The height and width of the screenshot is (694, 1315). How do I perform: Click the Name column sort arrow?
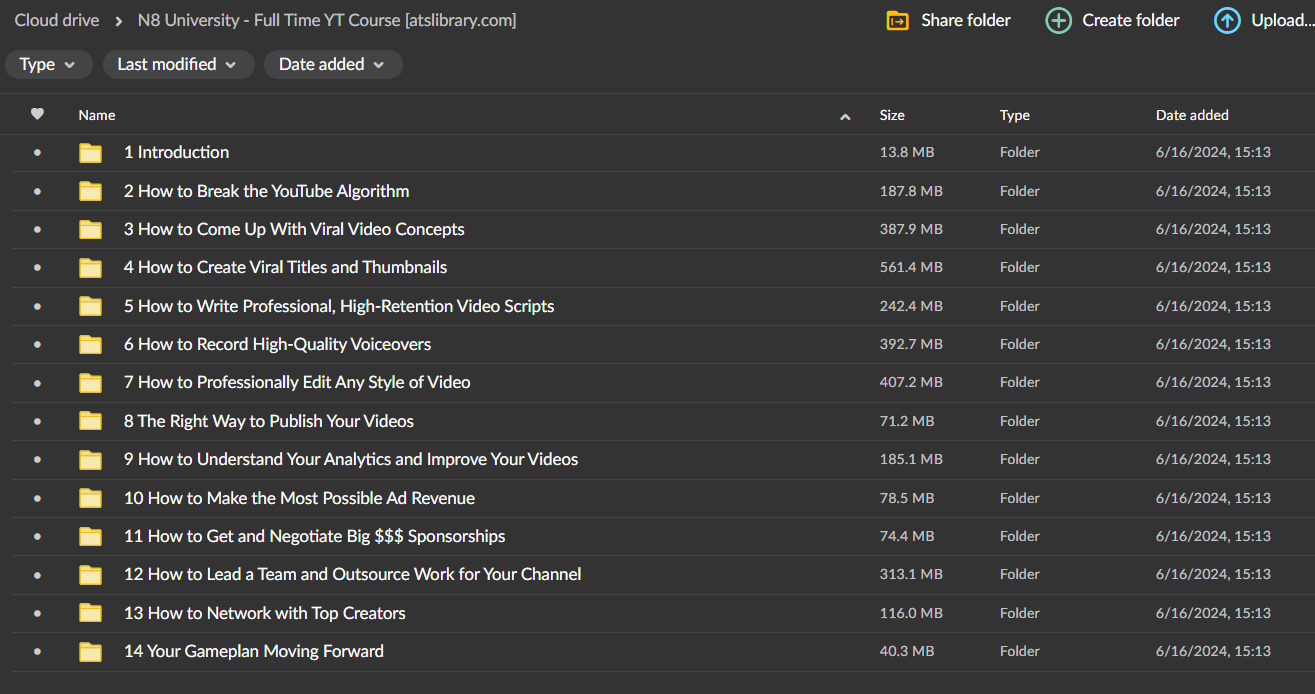point(845,116)
